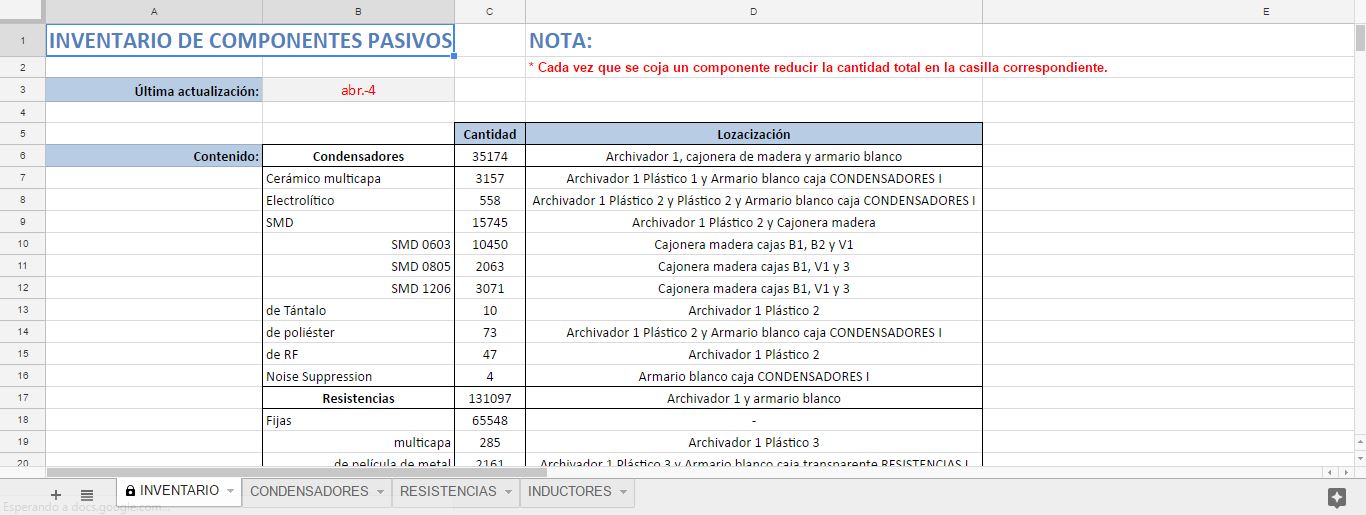Select the Archivador 1 Plástico 3 cell
Screen dimensions: 1366x515
[x=753, y=442]
